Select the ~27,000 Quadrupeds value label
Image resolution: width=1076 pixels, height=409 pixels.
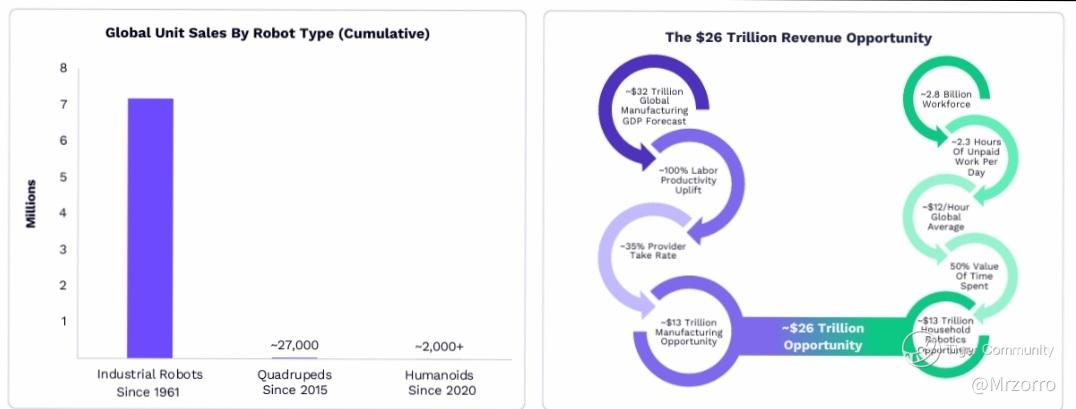(x=294, y=345)
